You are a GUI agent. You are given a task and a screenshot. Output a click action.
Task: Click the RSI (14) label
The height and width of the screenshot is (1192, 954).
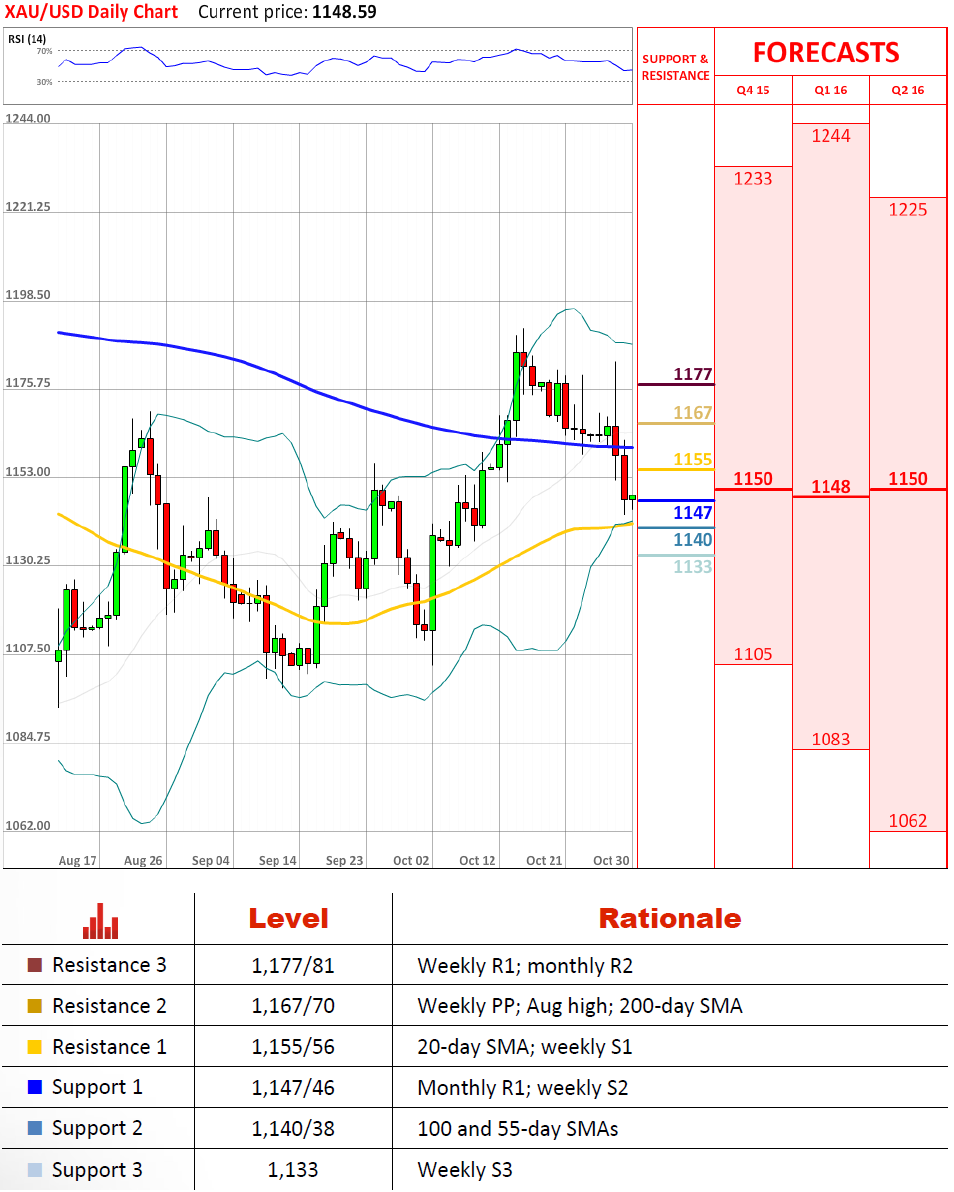(27, 39)
